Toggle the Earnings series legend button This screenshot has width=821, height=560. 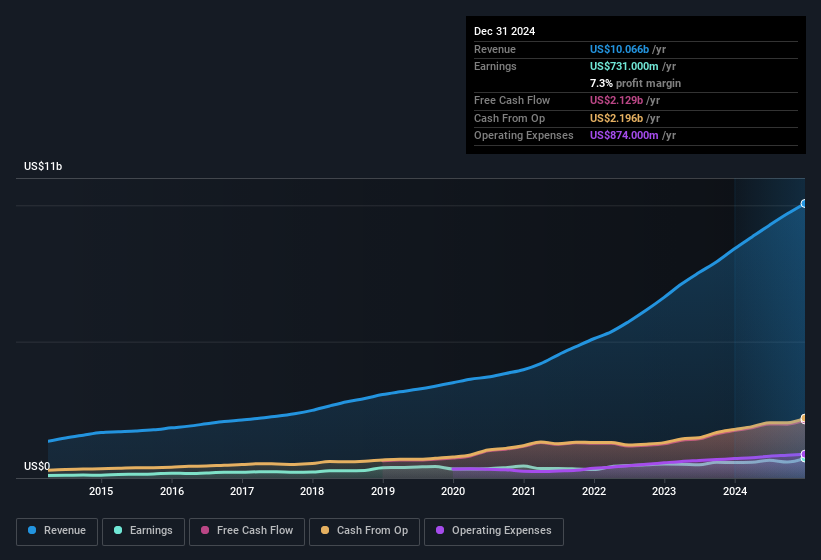pos(143,532)
